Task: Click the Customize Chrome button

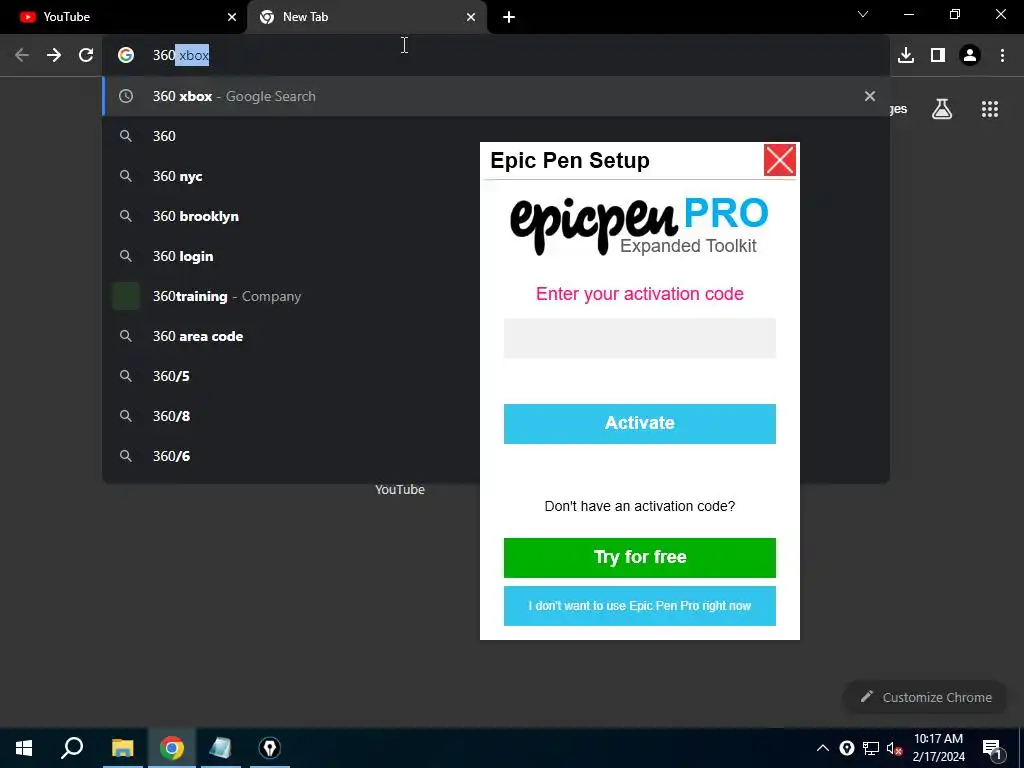Action: 925,697
